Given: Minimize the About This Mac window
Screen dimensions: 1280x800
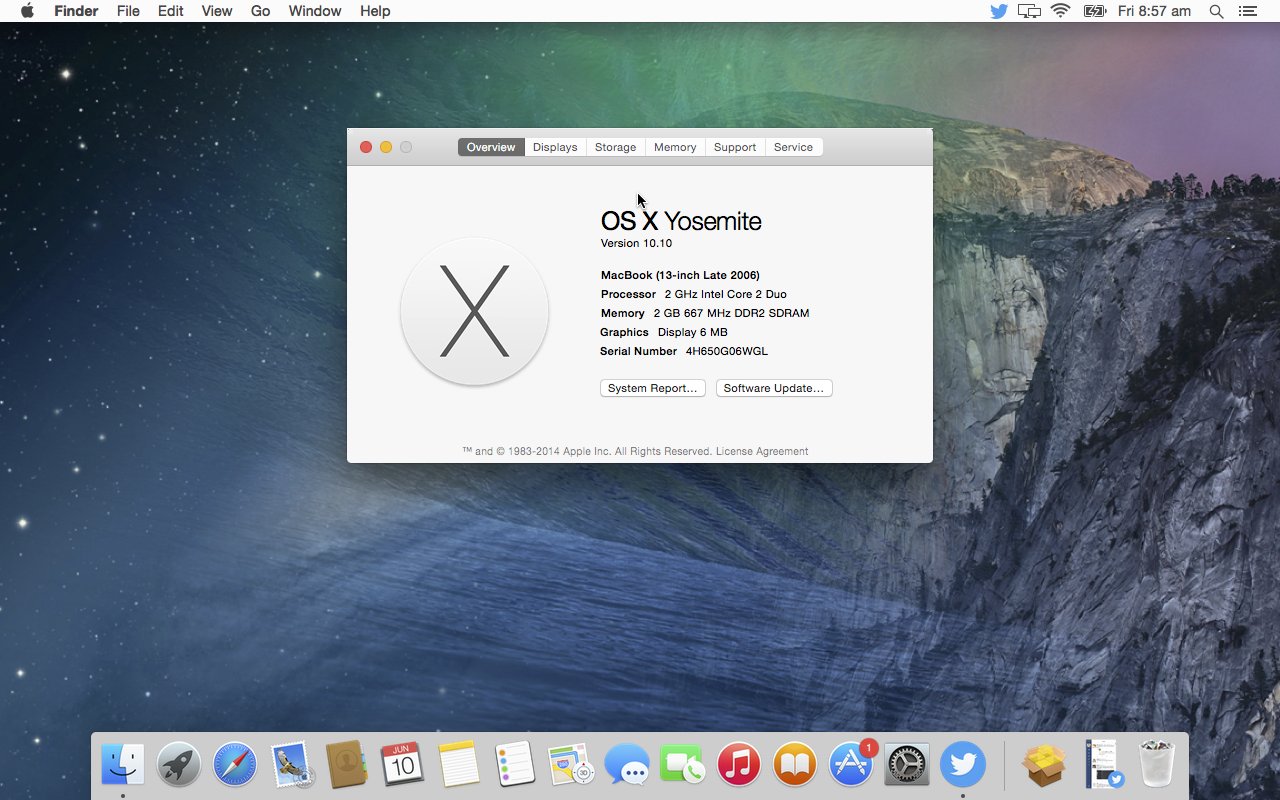Looking at the screenshot, I should 386,147.
